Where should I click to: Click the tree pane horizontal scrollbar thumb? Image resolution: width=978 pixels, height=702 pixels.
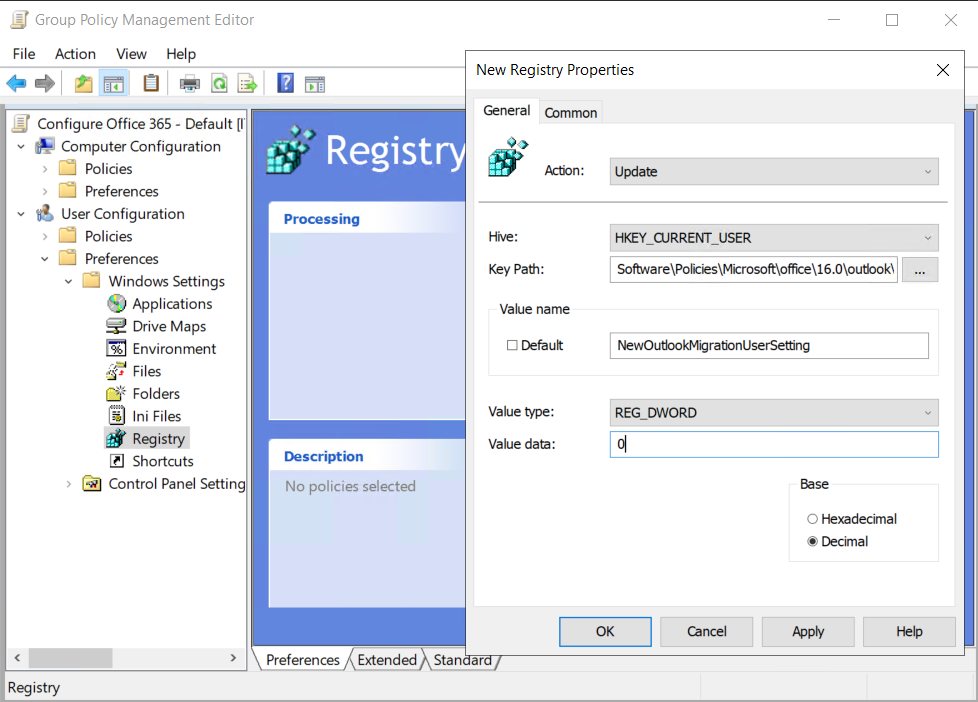70,658
